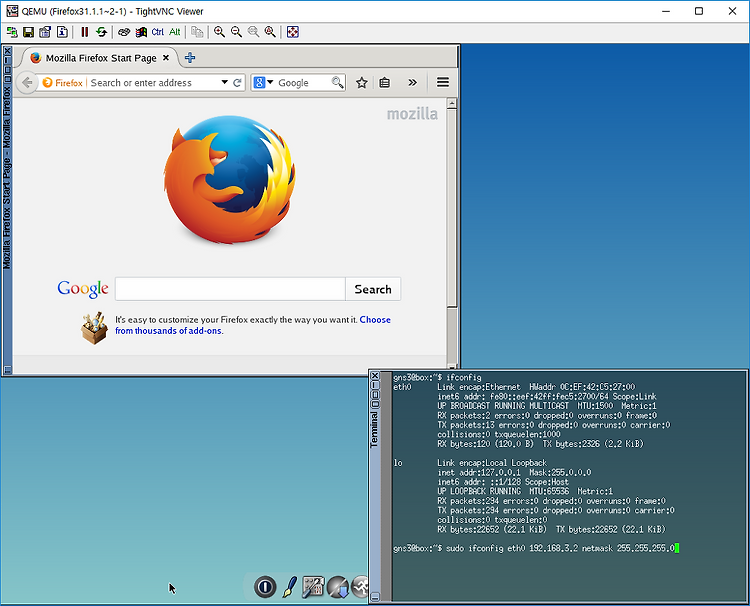The height and width of the screenshot is (606, 750).
Task: Click the Search or enter address bar
Action: [141, 83]
